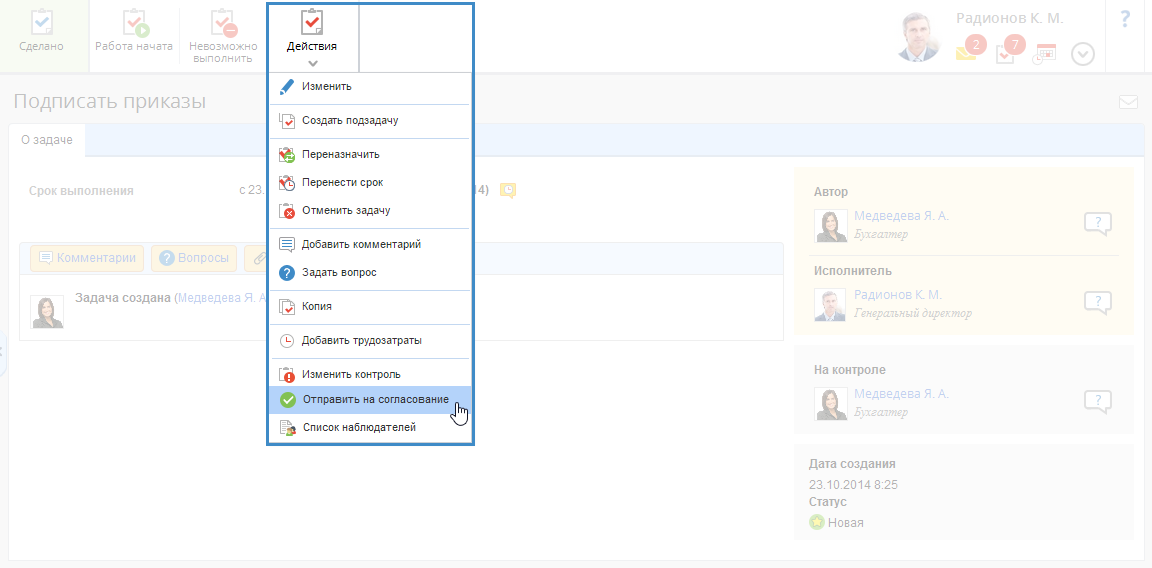Image resolution: width=1152 pixels, height=568 pixels.
Task: Ask the author Медведева a question icon
Action: [x=1097, y=224]
